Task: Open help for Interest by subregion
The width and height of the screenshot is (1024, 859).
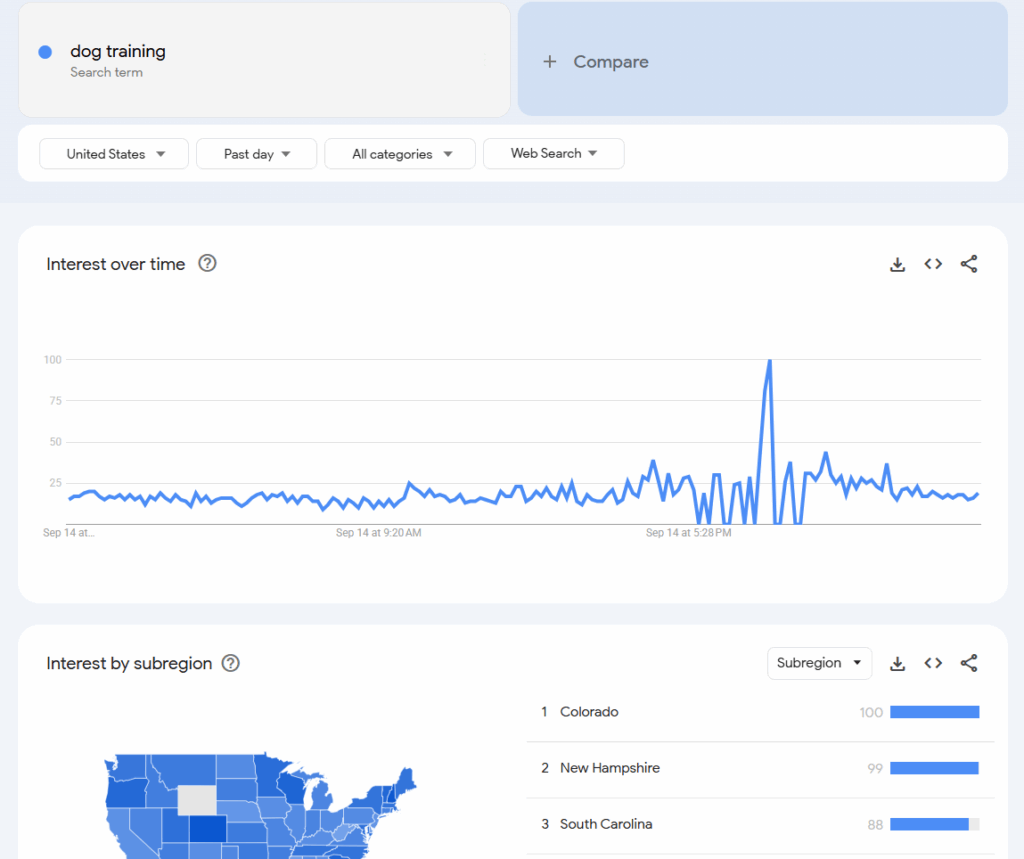Action: click(230, 663)
